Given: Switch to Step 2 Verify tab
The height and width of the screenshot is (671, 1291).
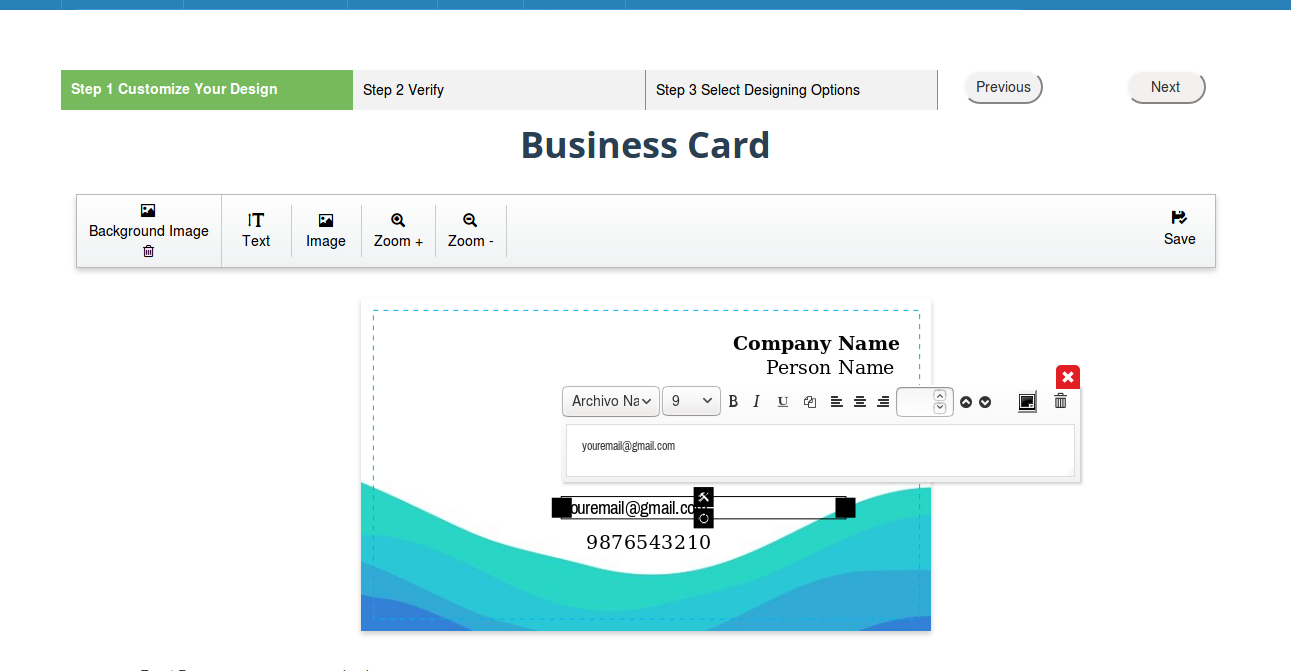Looking at the screenshot, I should tap(499, 90).
